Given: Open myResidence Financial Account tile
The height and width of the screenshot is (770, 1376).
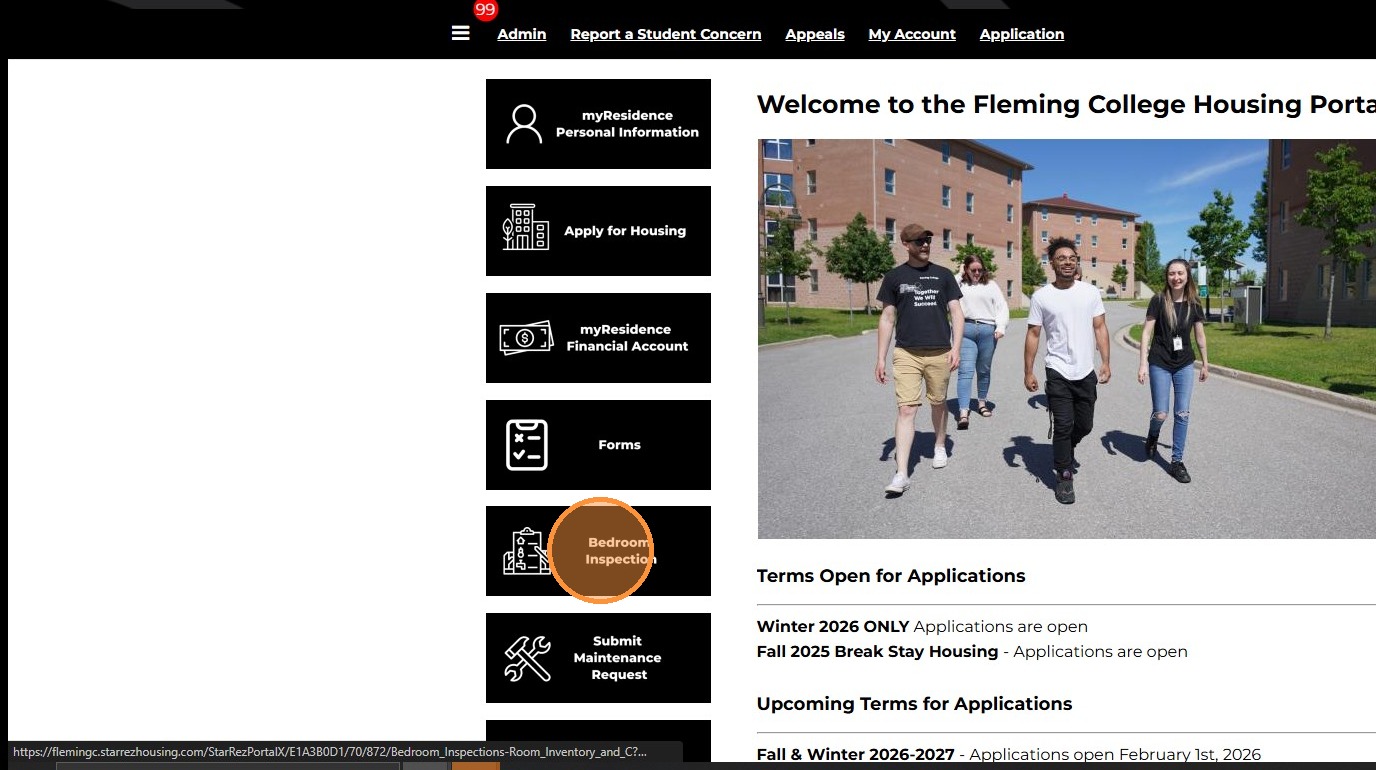Looking at the screenshot, I should point(598,338).
